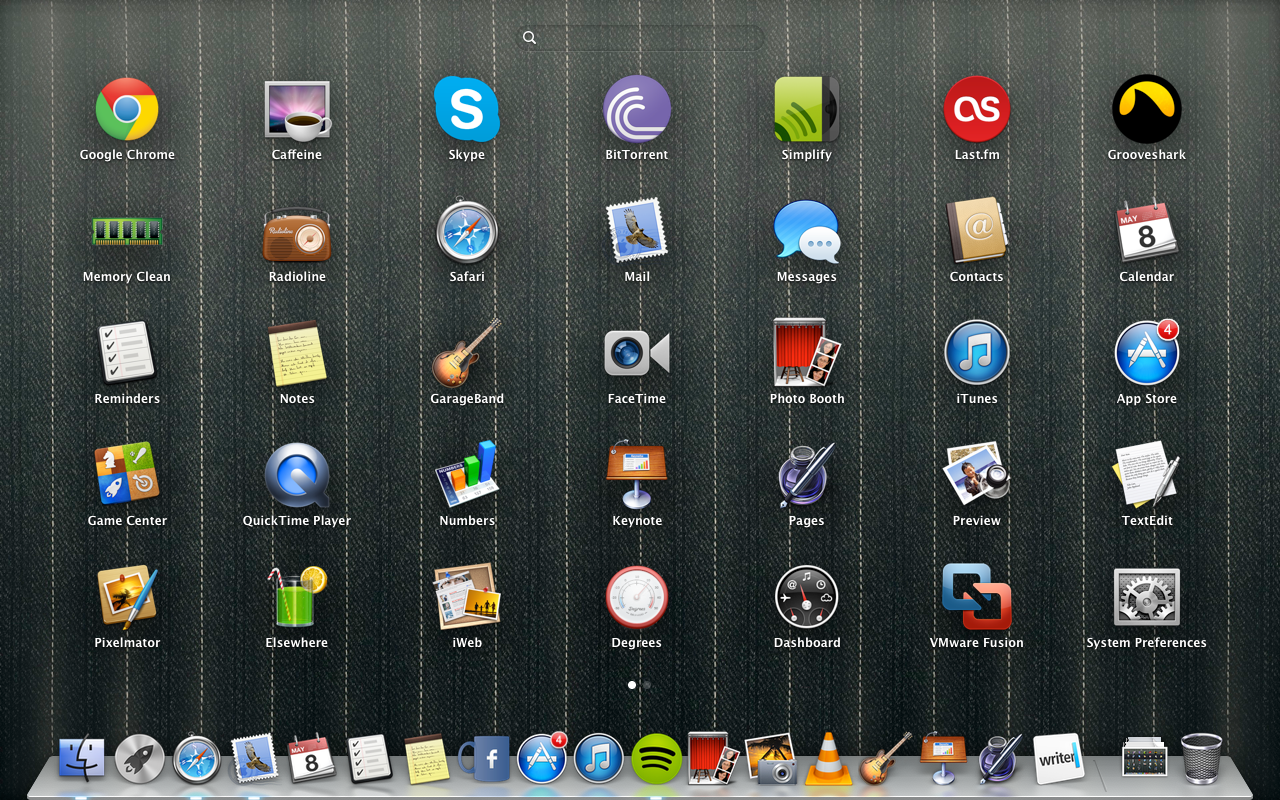
Task: Launch the Numbers spreadsheet app
Action: click(467, 475)
